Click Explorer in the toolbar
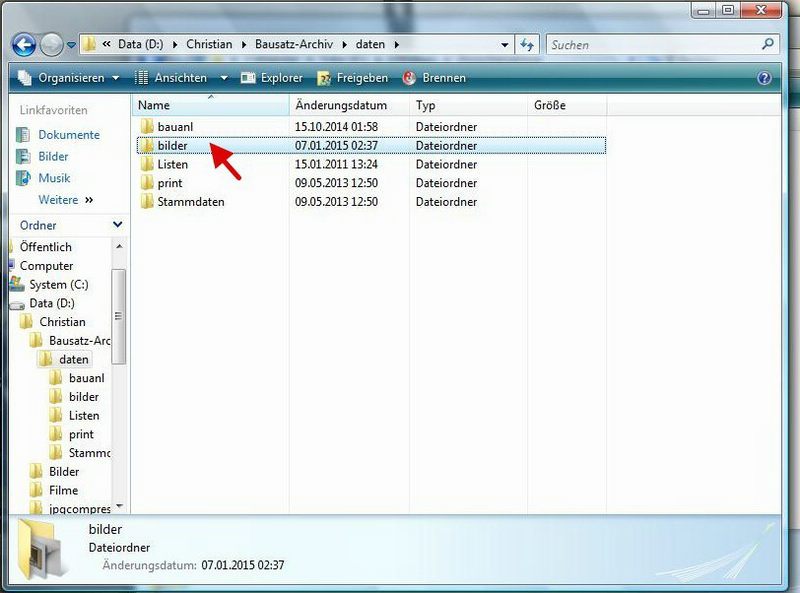This screenshot has height=593, width=800. [271, 78]
